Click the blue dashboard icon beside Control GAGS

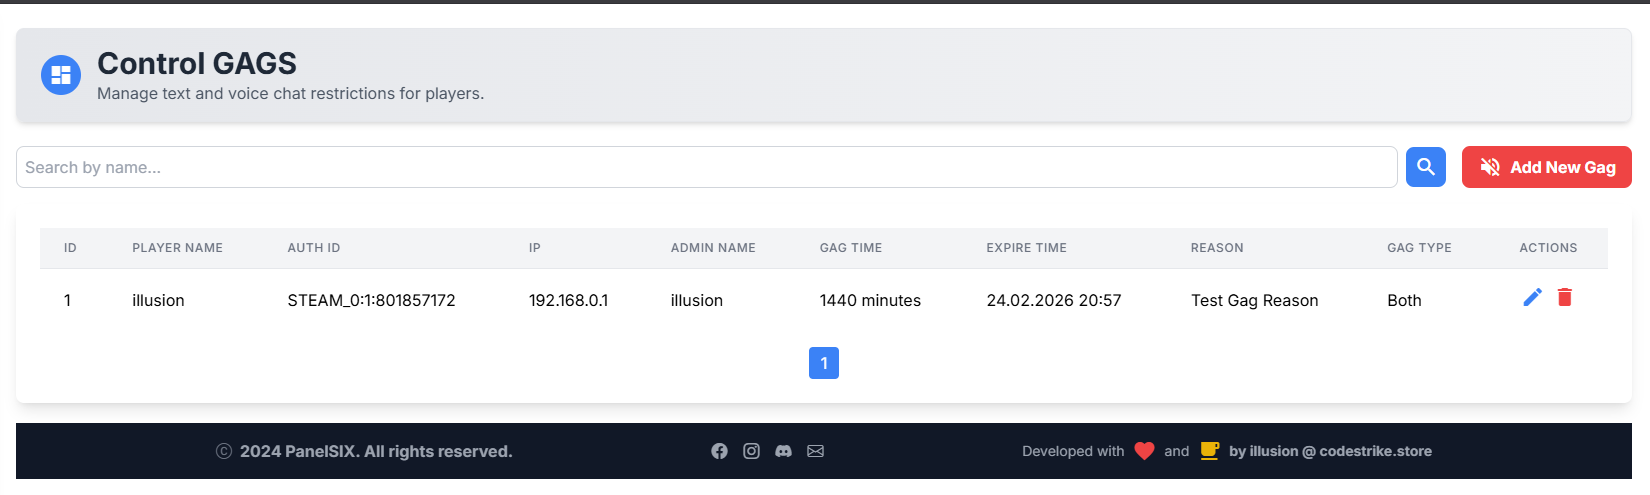click(61, 75)
